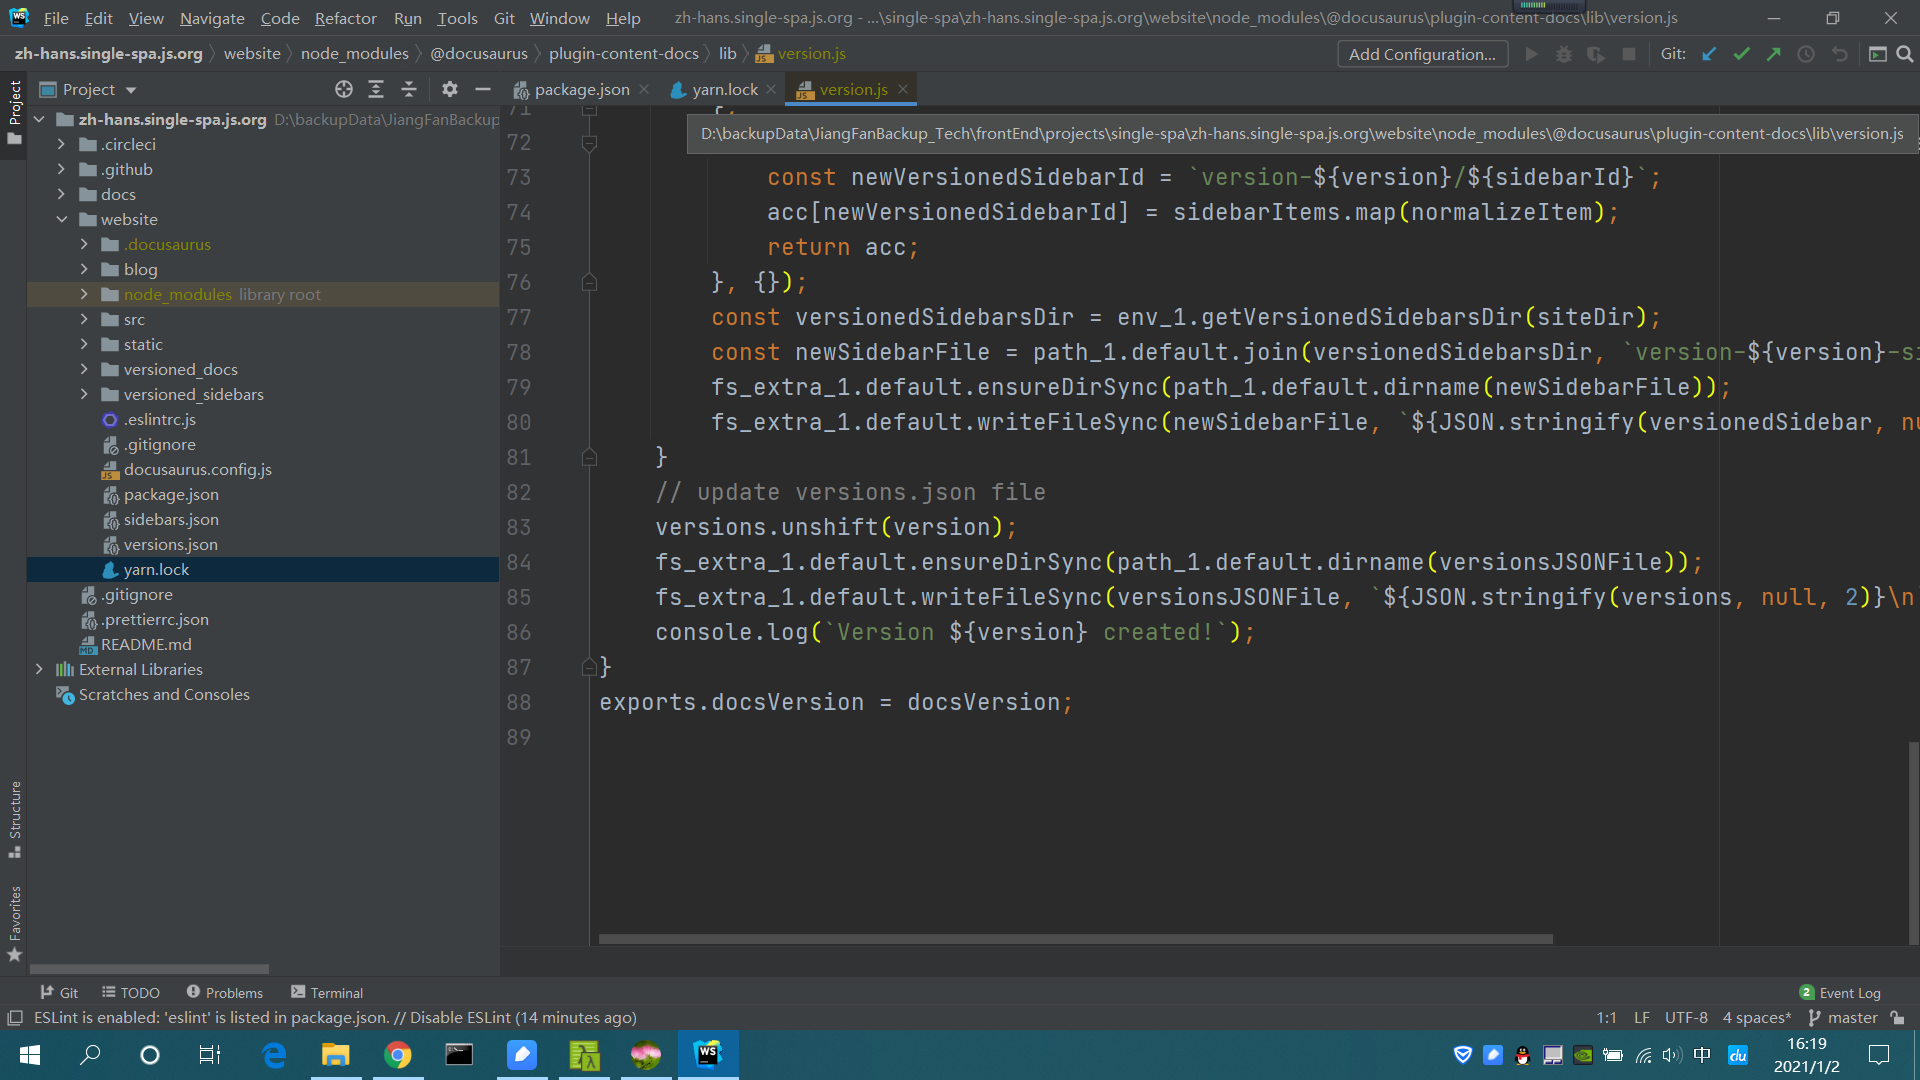Show the TODO panel

click(130, 992)
